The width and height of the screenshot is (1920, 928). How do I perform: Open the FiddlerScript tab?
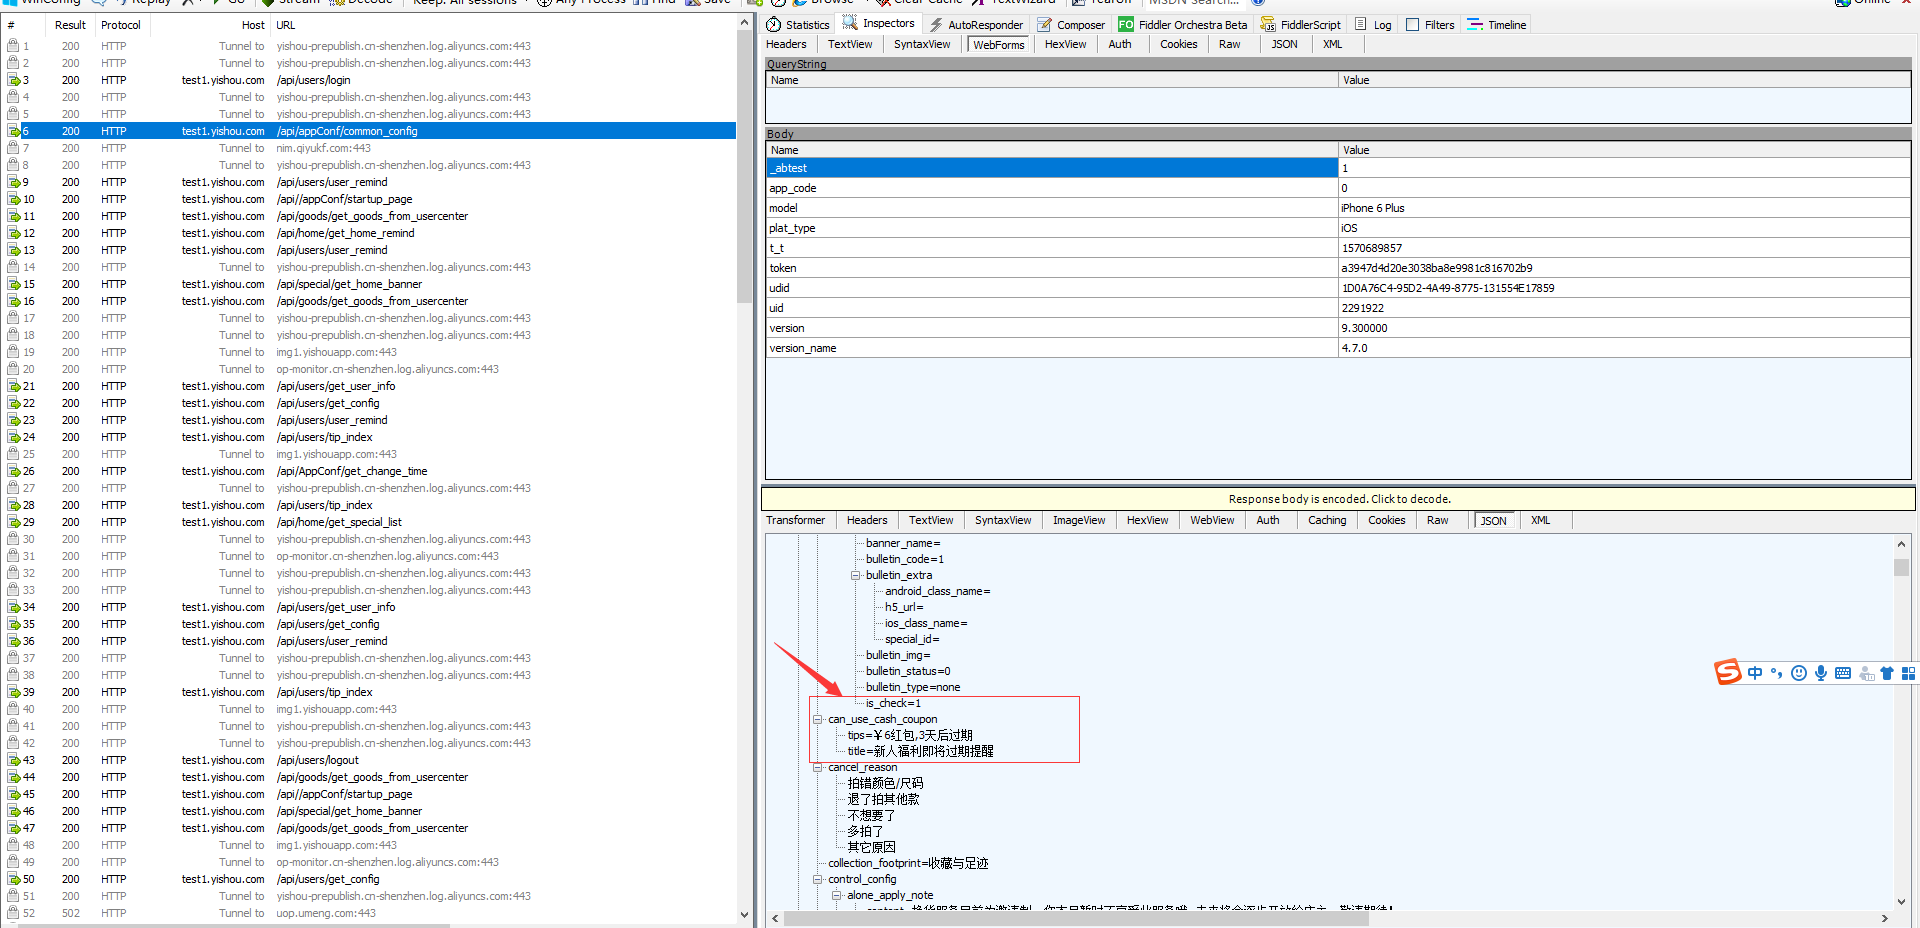(1301, 25)
